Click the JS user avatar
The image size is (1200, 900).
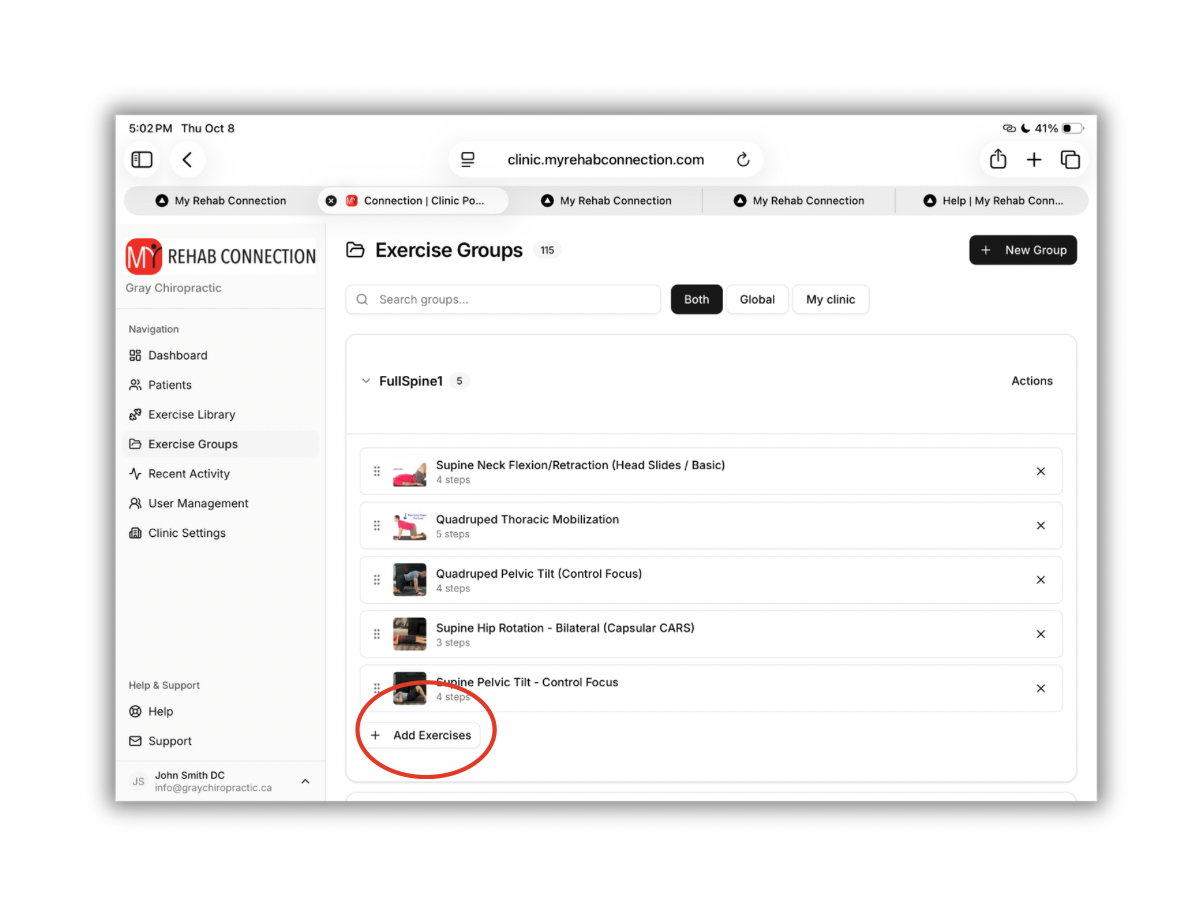click(x=138, y=781)
